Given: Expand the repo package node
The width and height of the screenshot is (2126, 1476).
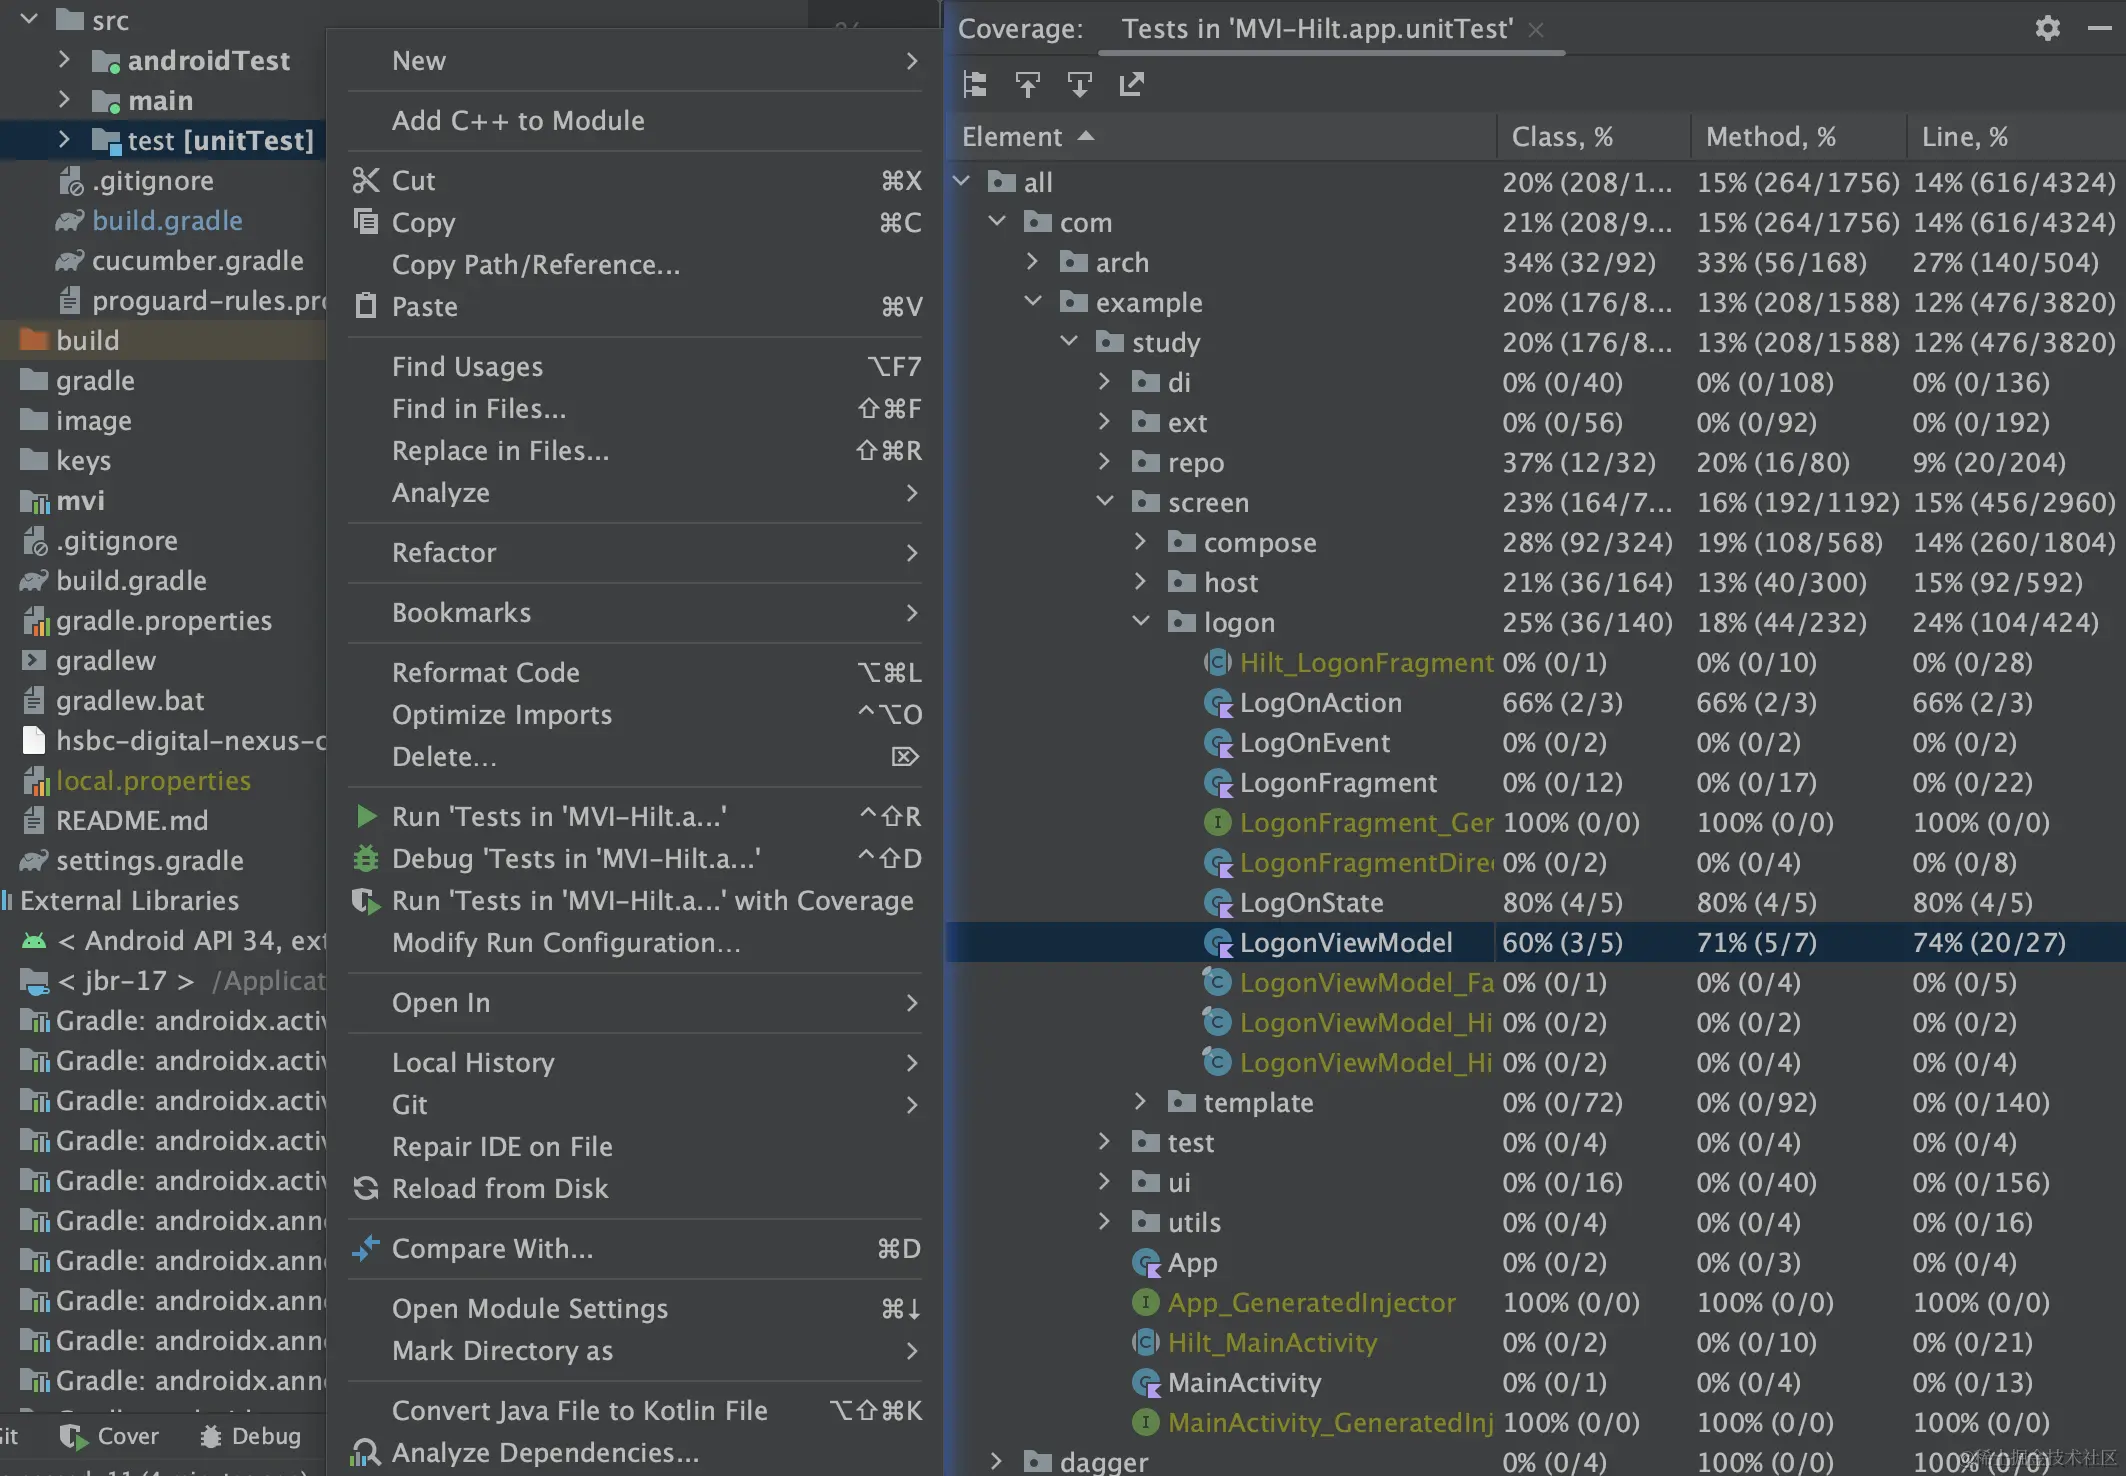Looking at the screenshot, I should click(1105, 462).
